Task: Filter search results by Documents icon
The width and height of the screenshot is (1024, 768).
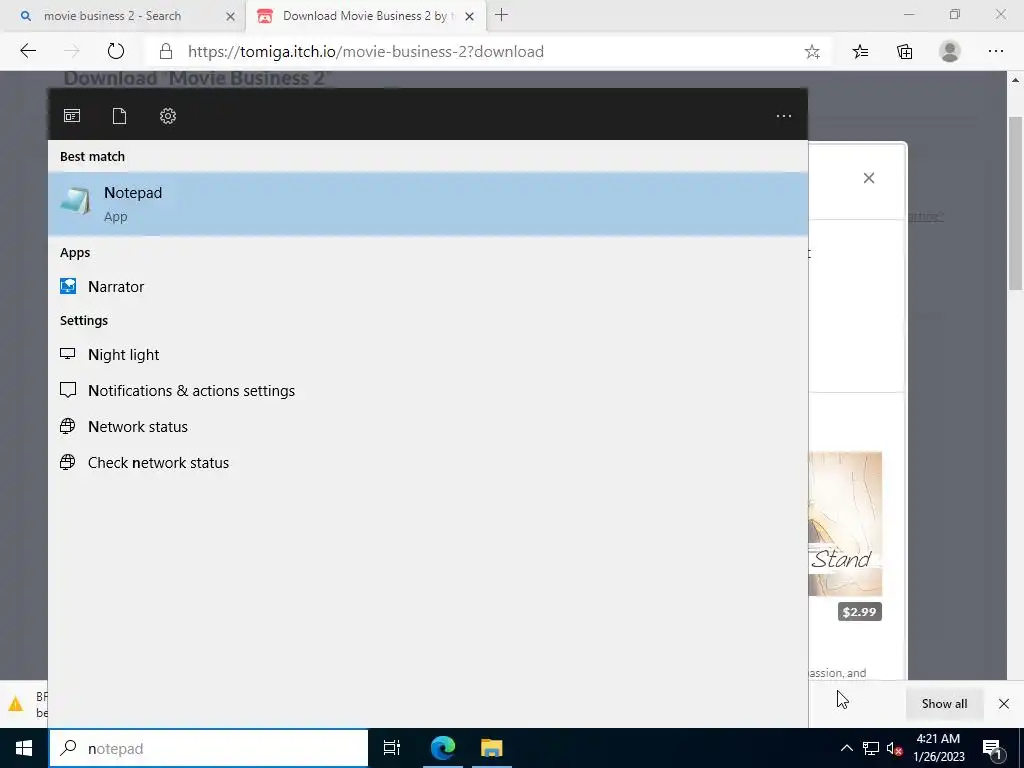Action: coord(120,116)
